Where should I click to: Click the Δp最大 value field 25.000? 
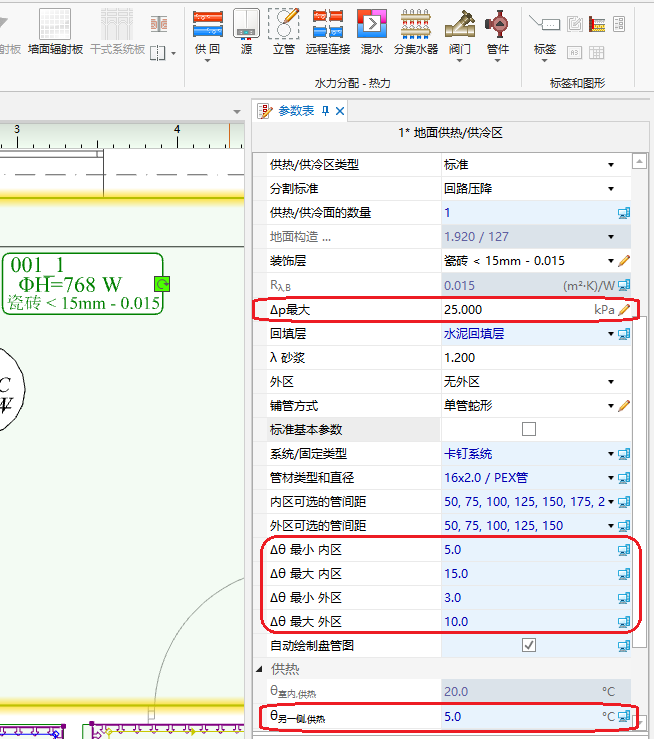(x=510, y=310)
